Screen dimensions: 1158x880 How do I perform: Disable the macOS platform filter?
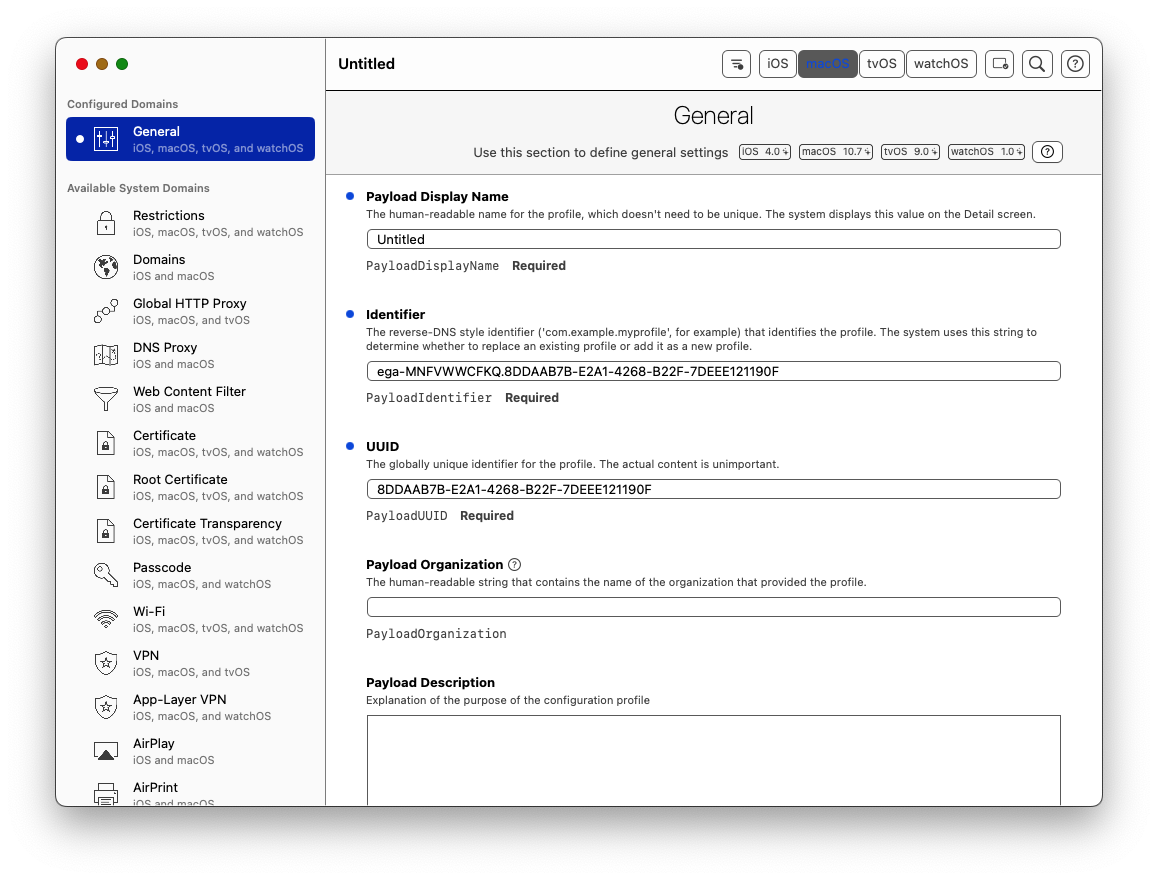pyautogui.click(x=827, y=63)
